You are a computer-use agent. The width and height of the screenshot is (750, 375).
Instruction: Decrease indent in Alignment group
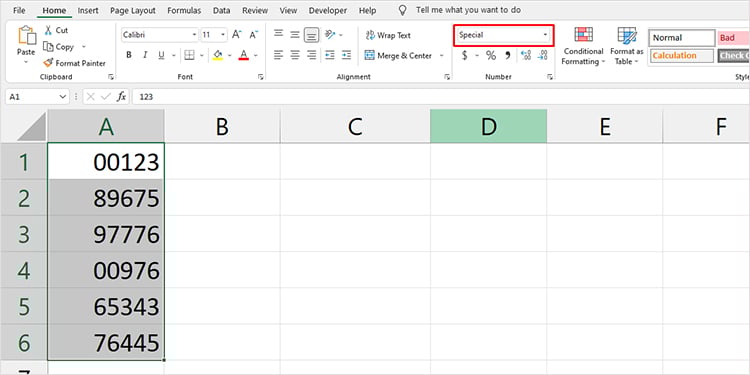tap(330, 55)
